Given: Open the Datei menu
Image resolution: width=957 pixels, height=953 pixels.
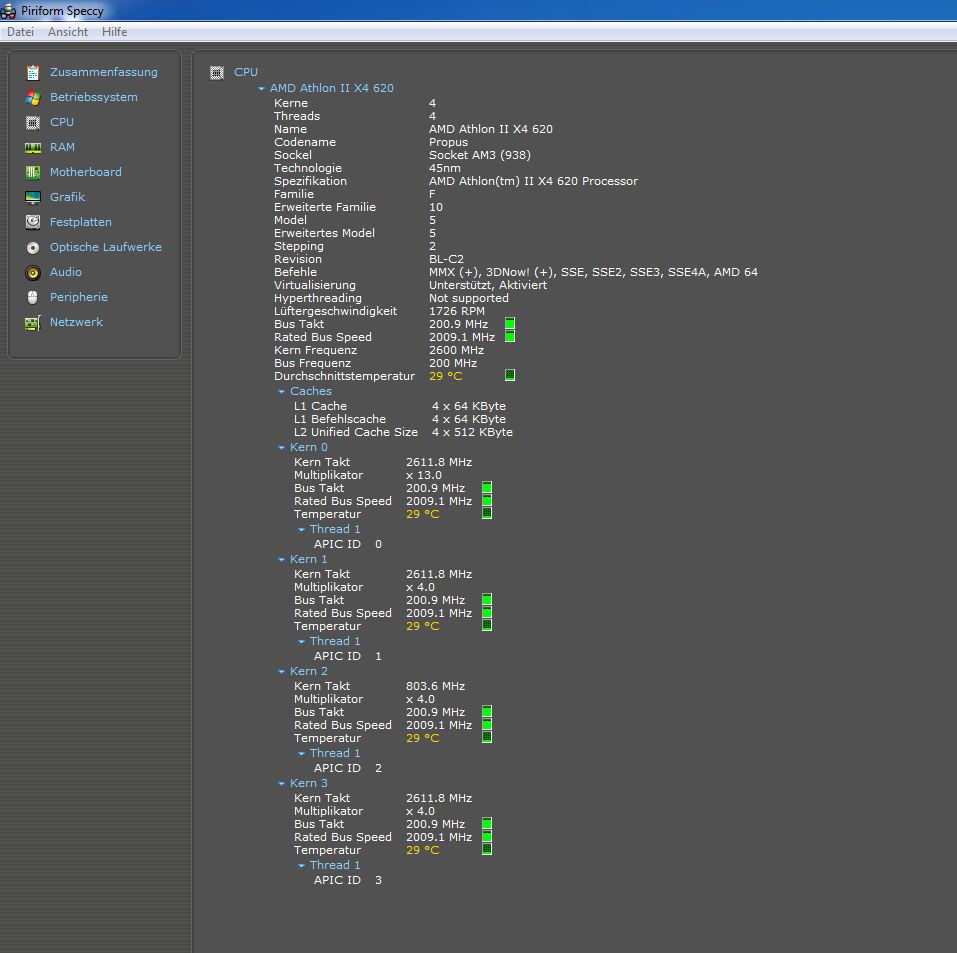Looking at the screenshot, I should [x=20, y=32].
